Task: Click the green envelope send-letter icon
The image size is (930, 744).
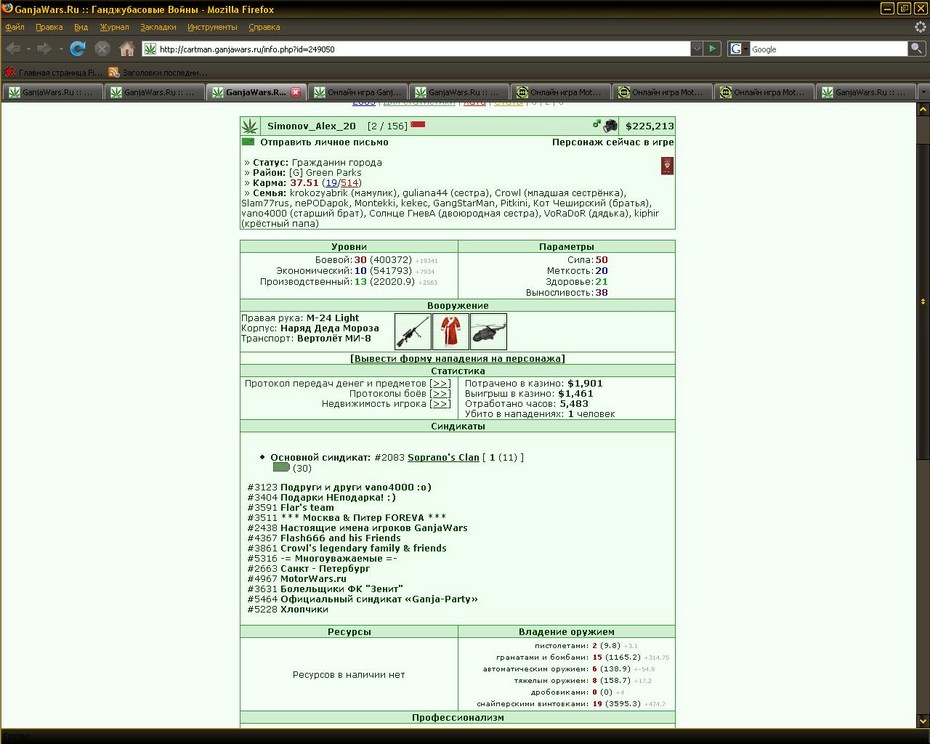Action: pos(248,142)
